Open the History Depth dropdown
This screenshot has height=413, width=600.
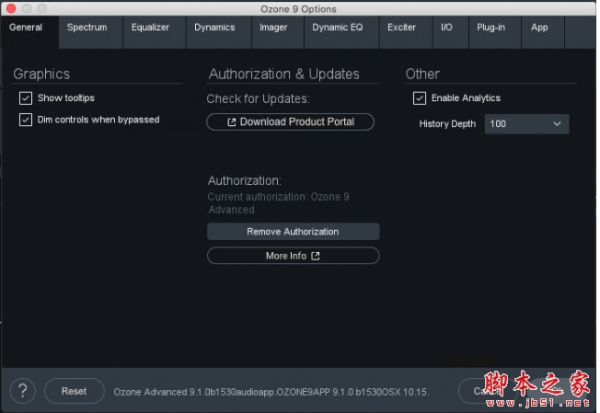[527, 124]
